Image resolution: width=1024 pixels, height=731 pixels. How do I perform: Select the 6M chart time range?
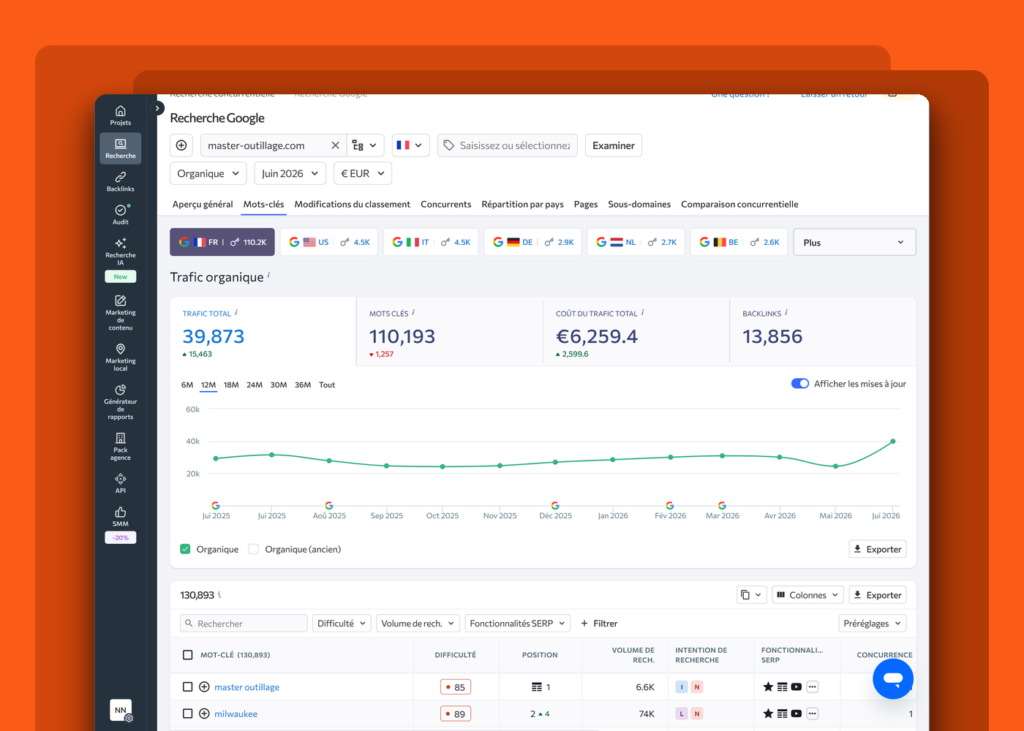(x=187, y=385)
